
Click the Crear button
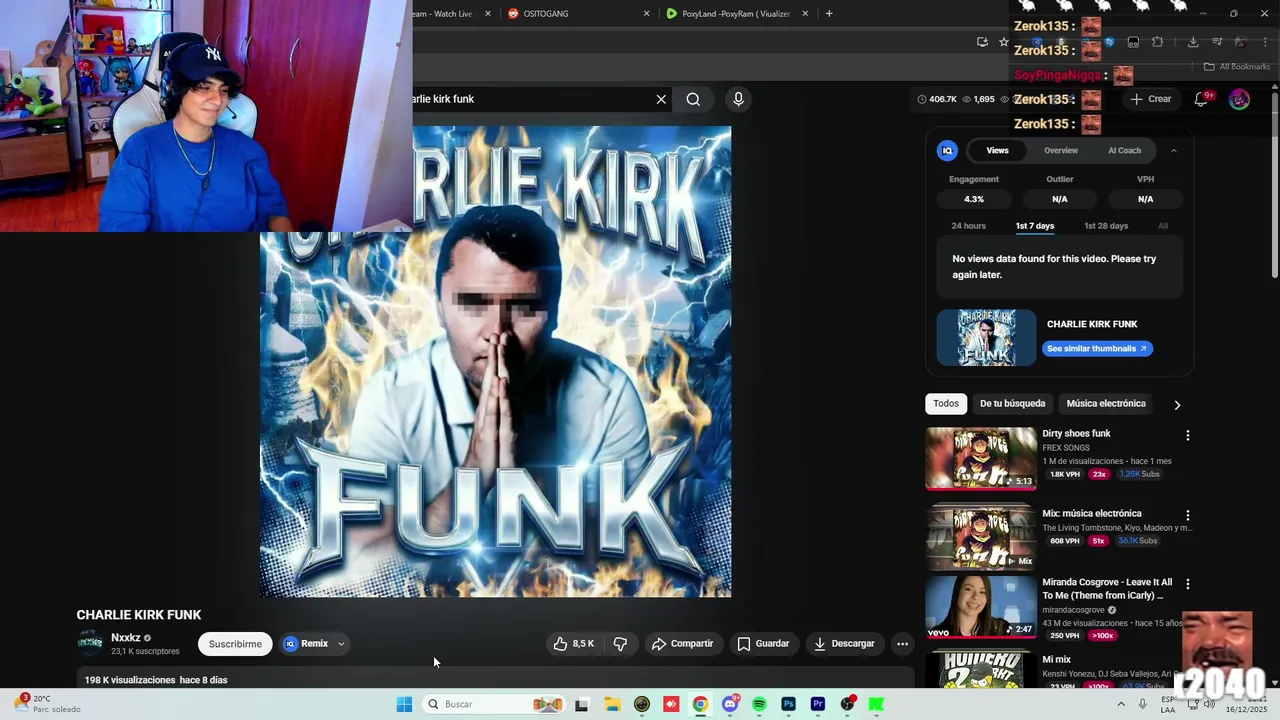[x=1150, y=99]
